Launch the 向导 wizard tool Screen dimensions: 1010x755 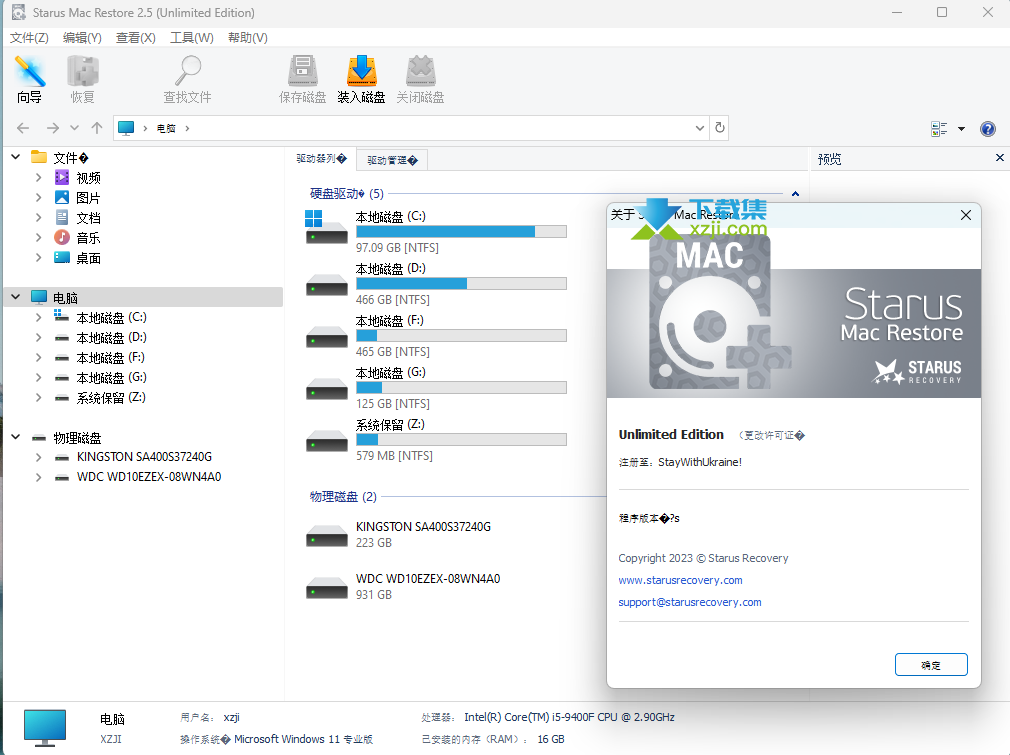point(30,80)
